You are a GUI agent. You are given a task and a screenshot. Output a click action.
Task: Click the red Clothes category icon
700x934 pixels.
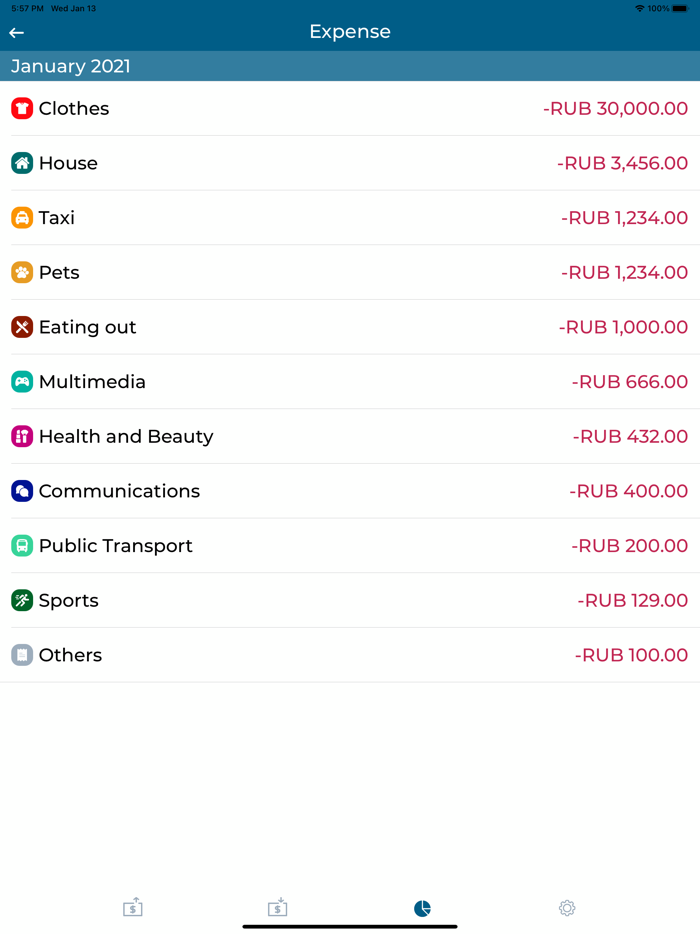click(x=24, y=109)
